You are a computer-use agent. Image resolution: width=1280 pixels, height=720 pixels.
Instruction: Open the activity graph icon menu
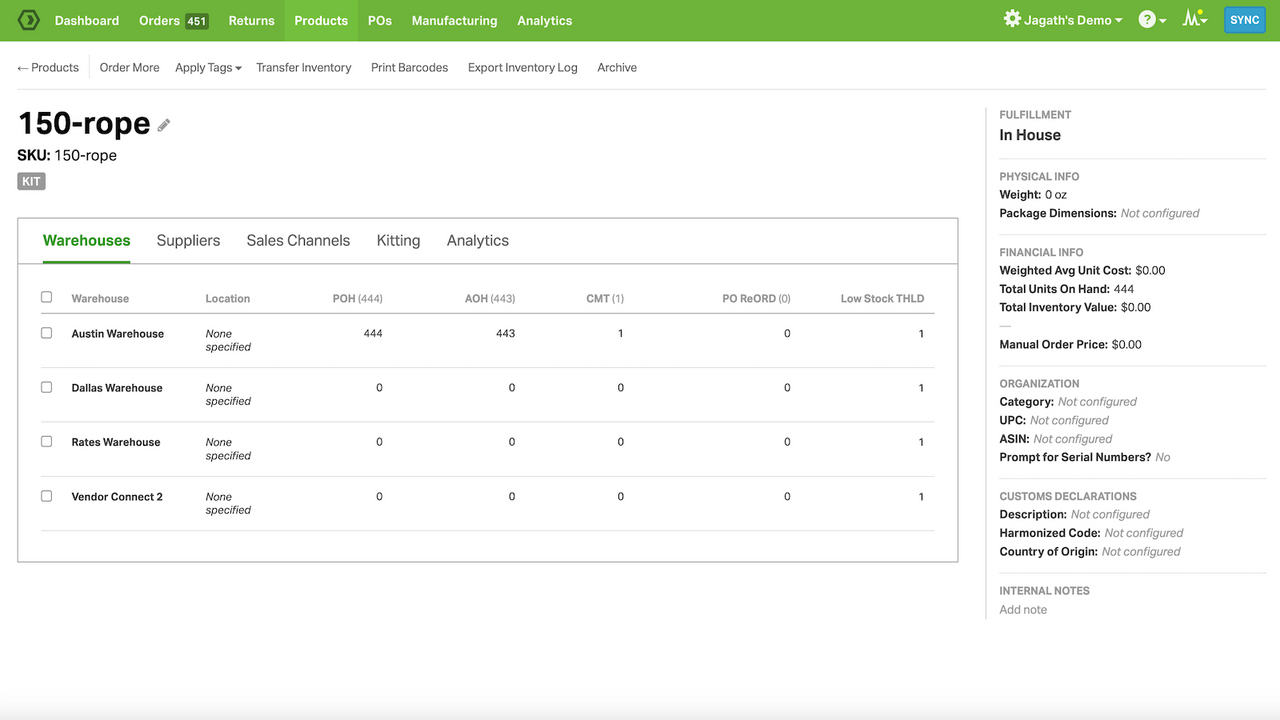coord(1194,19)
